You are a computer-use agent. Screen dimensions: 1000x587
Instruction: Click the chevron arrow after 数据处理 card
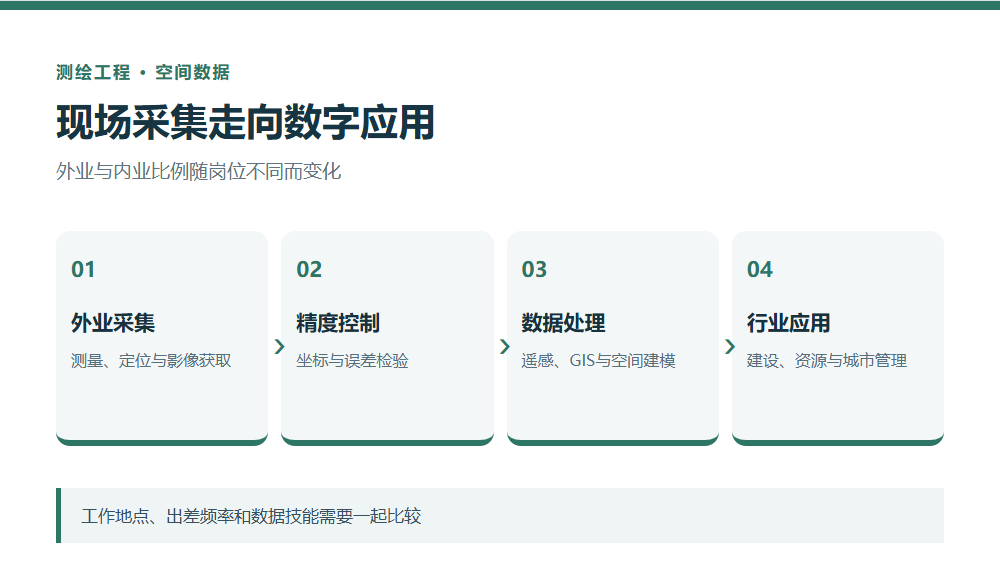(x=730, y=346)
